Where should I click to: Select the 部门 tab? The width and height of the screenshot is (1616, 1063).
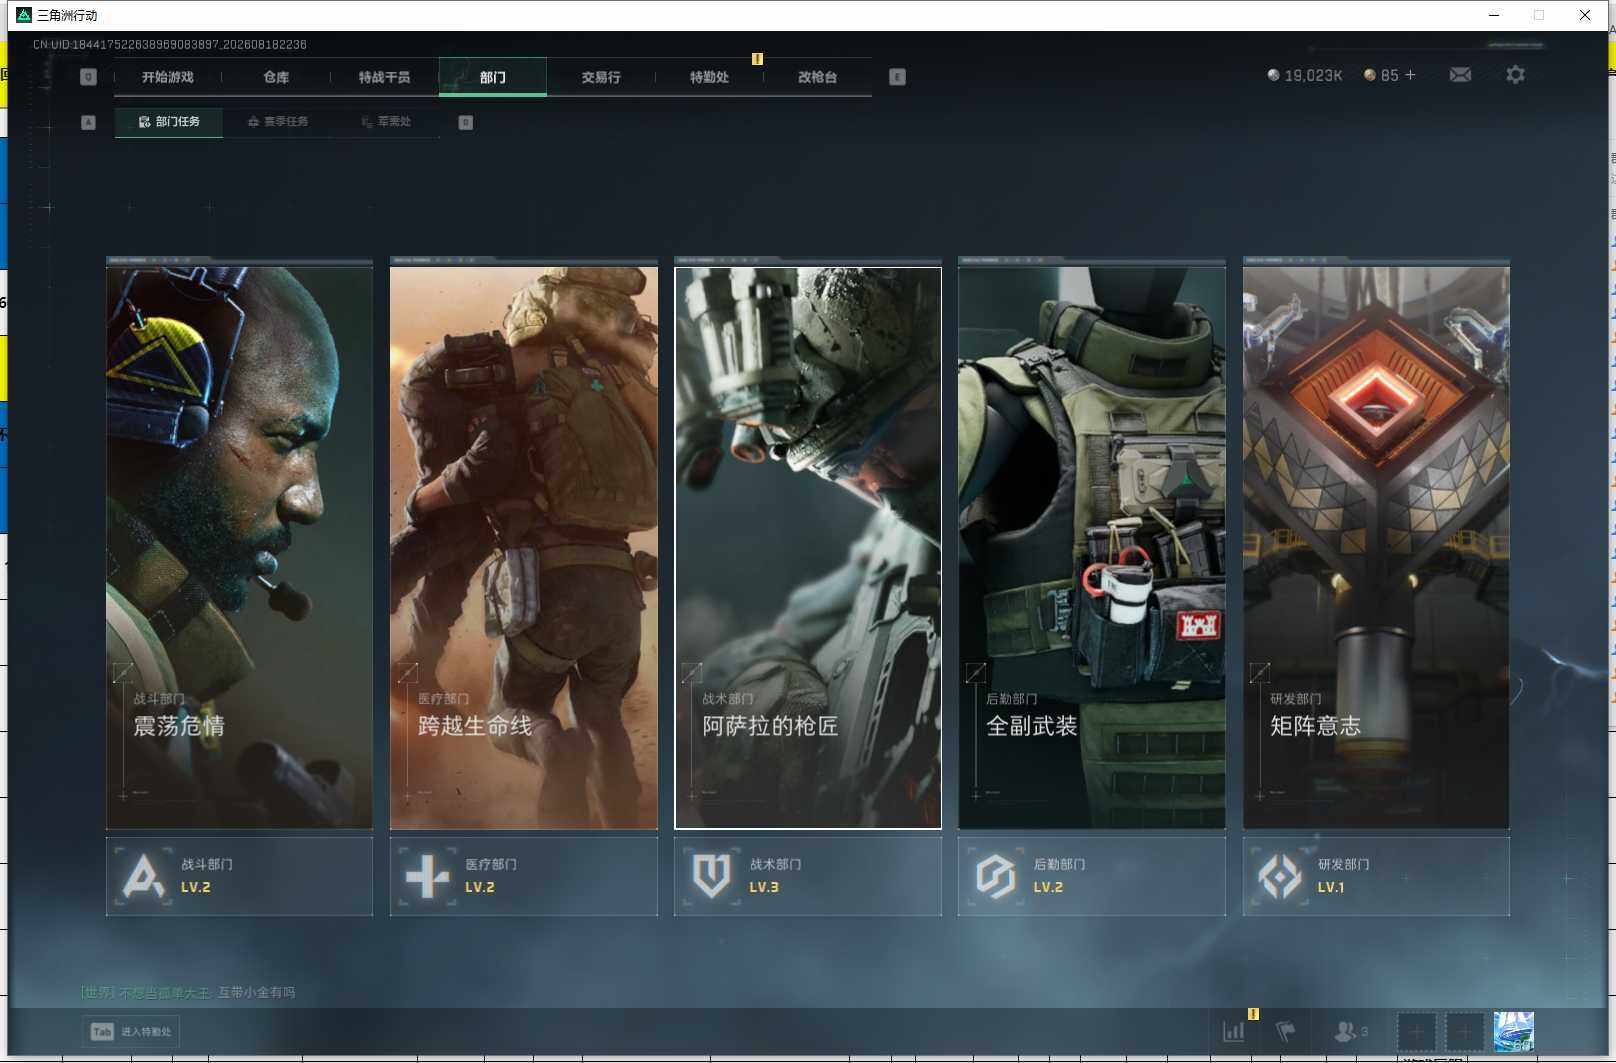pos(493,77)
